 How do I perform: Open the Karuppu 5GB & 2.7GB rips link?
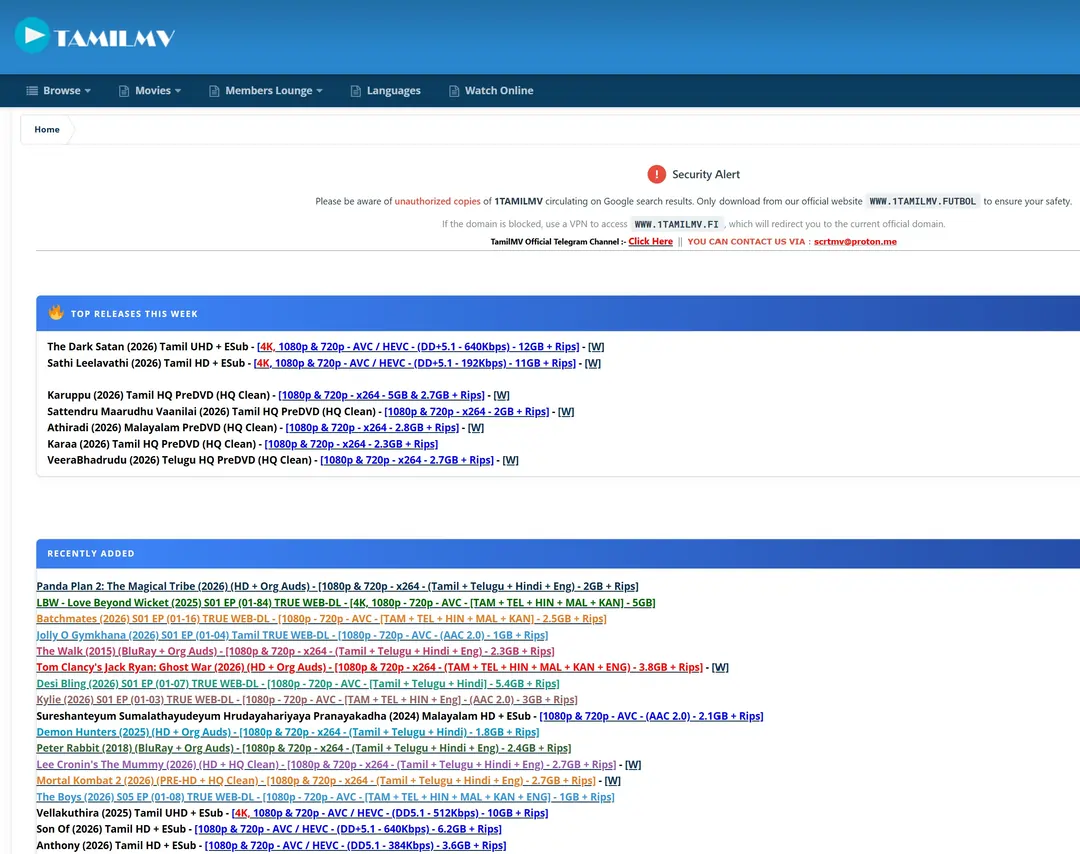pos(381,395)
